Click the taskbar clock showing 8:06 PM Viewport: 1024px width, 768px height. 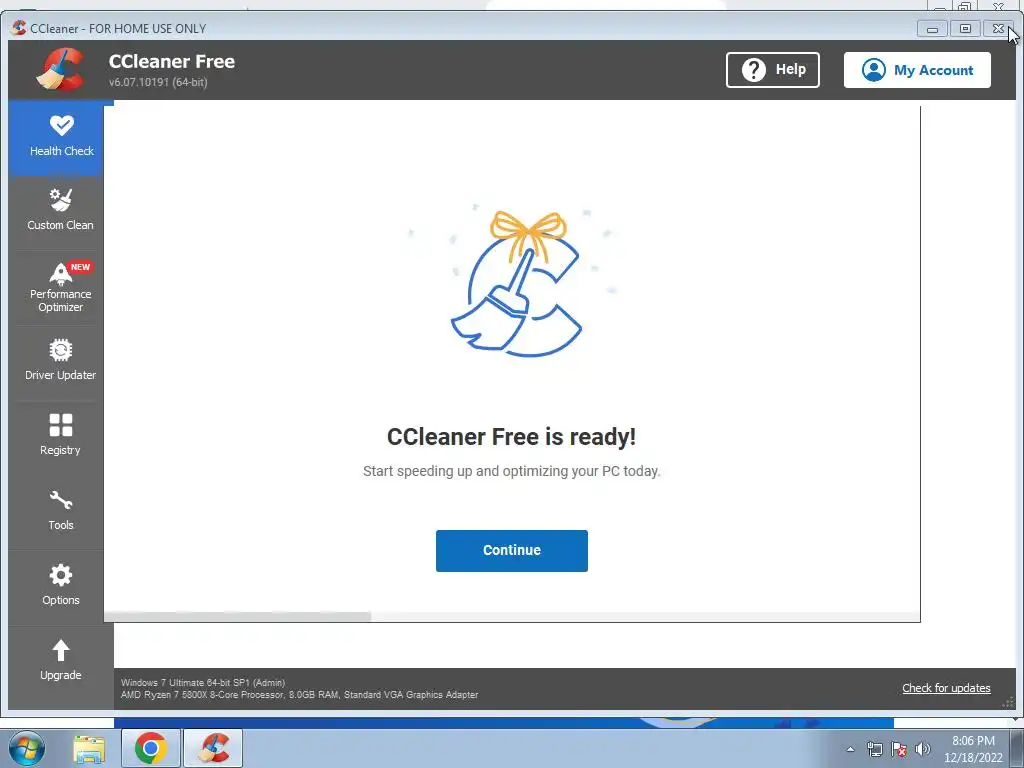[x=973, y=749]
